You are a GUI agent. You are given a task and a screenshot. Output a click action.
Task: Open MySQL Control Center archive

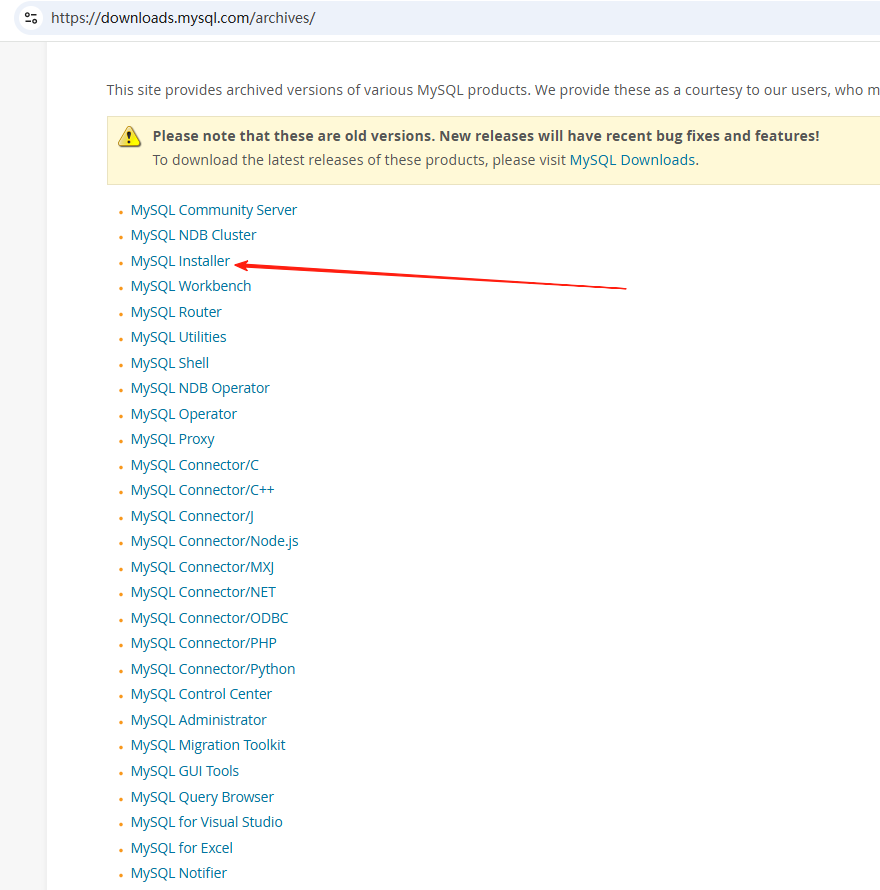[201, 694]
